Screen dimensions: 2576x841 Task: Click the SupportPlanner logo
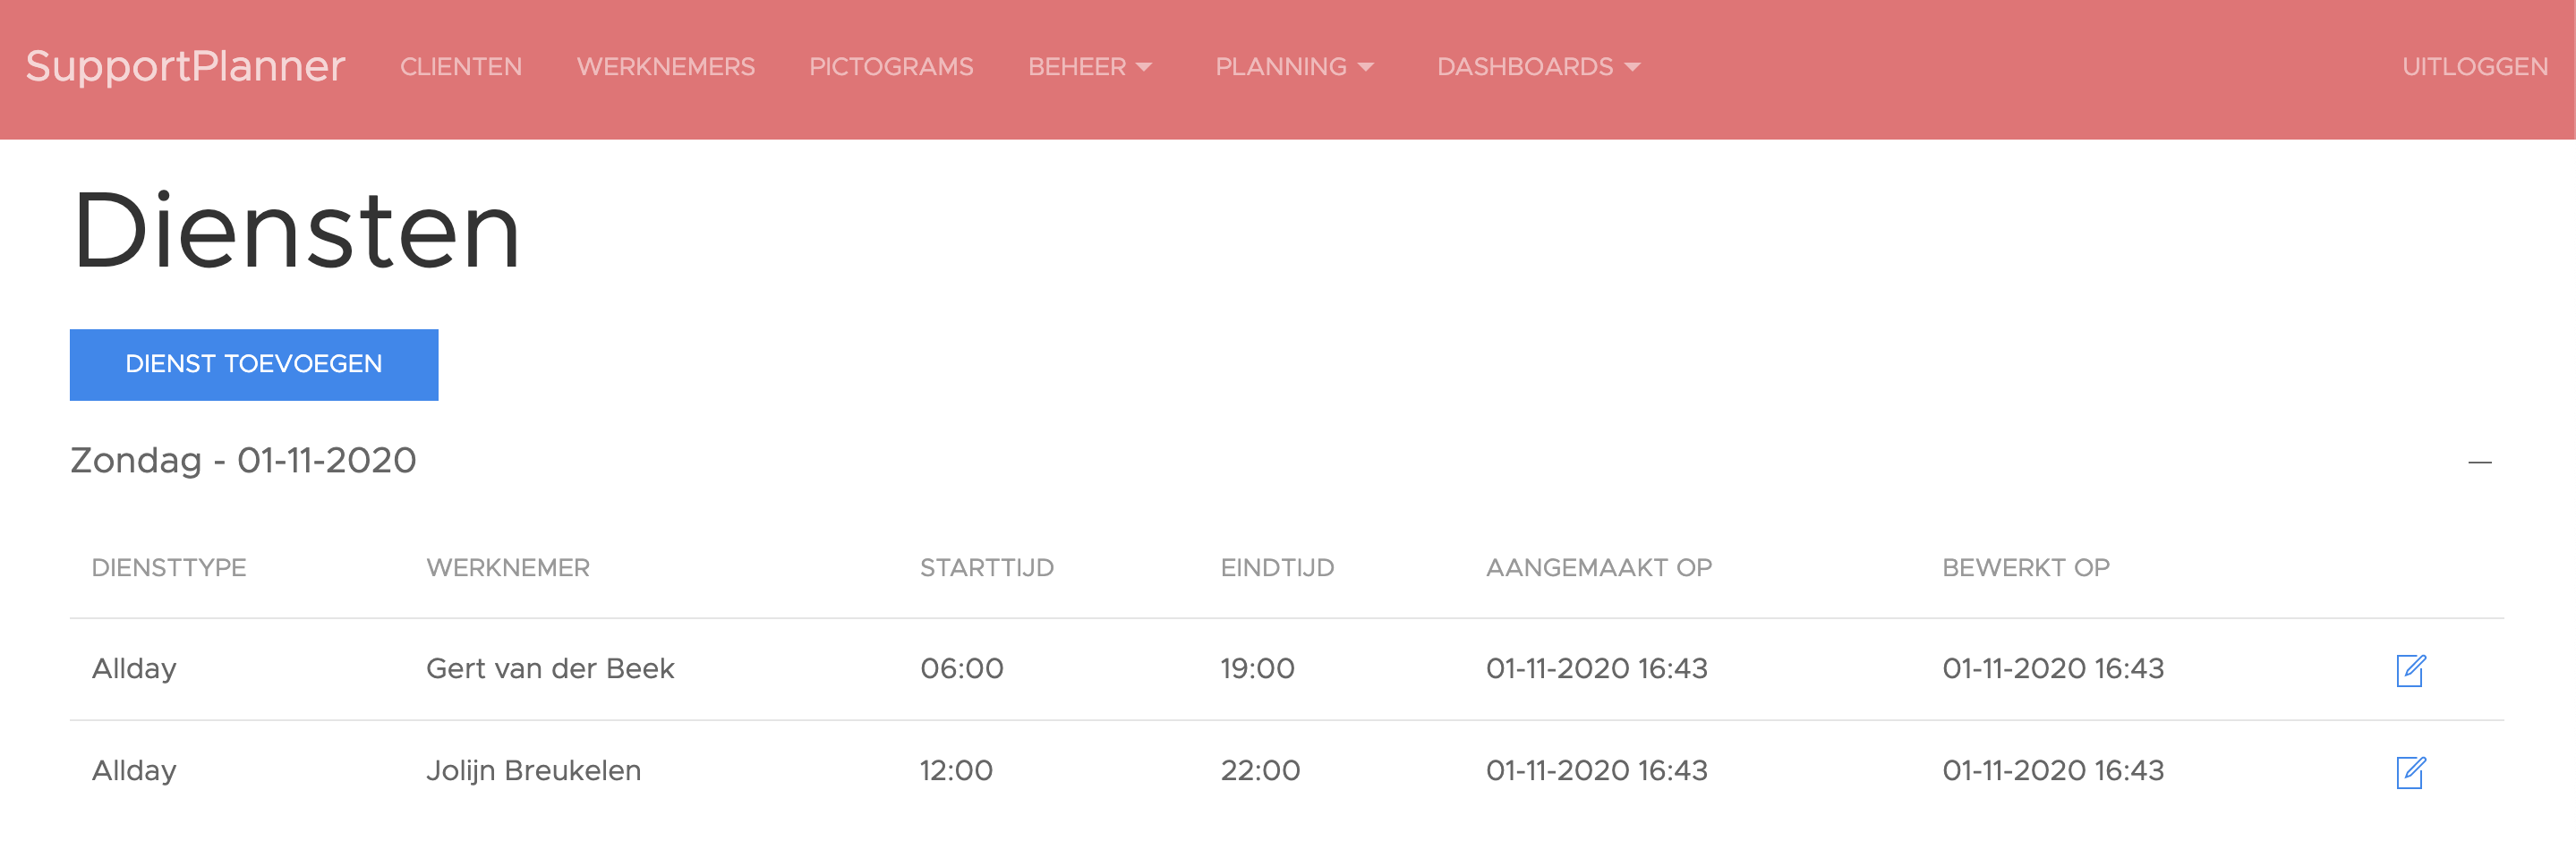[185, 66]
